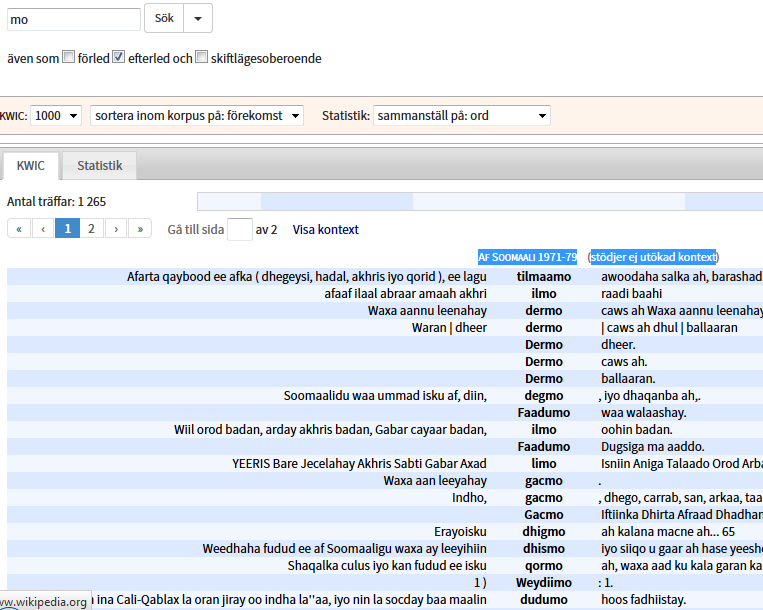The image size is (763, 610).
Task: Click the keyword "tilmaamo"
Action: [x=544, y=277]
